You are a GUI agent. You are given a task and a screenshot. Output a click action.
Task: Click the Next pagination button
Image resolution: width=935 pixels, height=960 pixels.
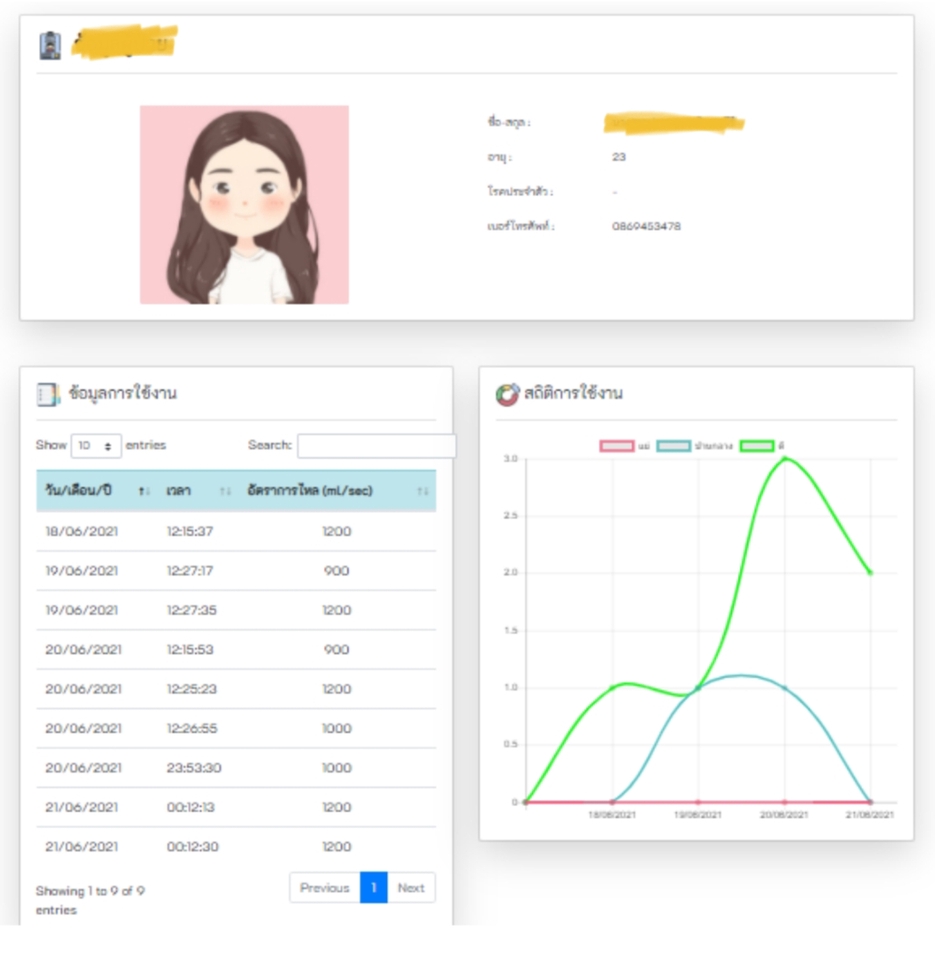[411, 888]
